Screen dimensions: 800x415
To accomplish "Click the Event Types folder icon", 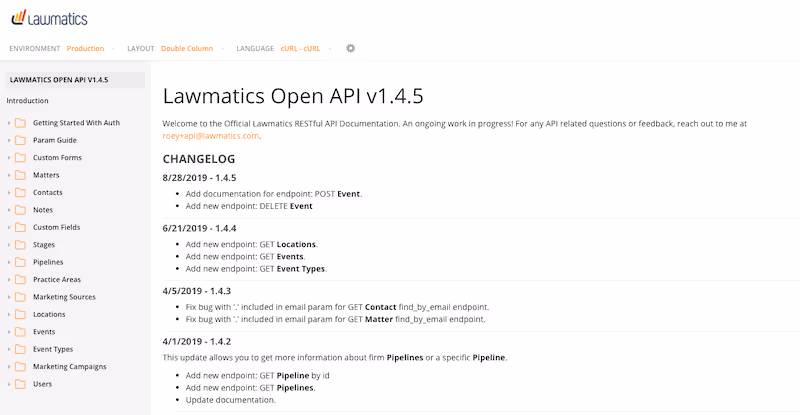I will point(20,349).
